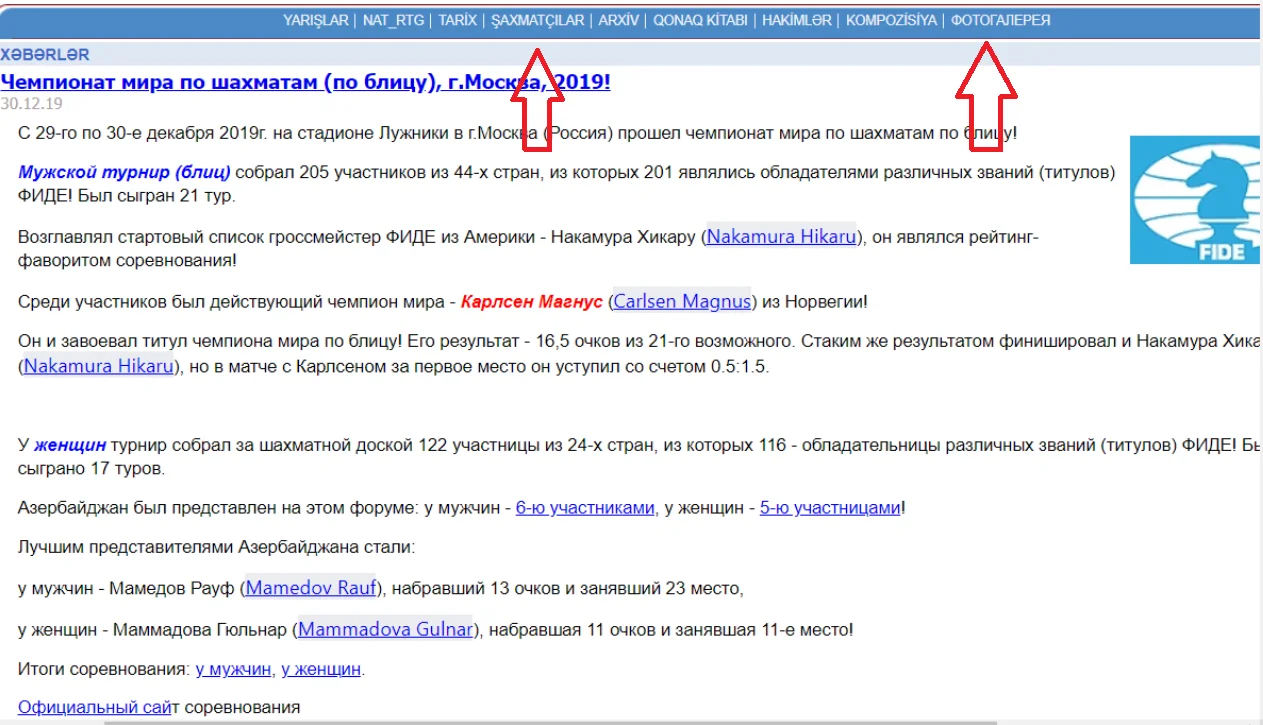View the Mammadova Gulnar profile link
Image resolution: width=1263 pixels, height=725 pixels.
click(x=386, y=630)
